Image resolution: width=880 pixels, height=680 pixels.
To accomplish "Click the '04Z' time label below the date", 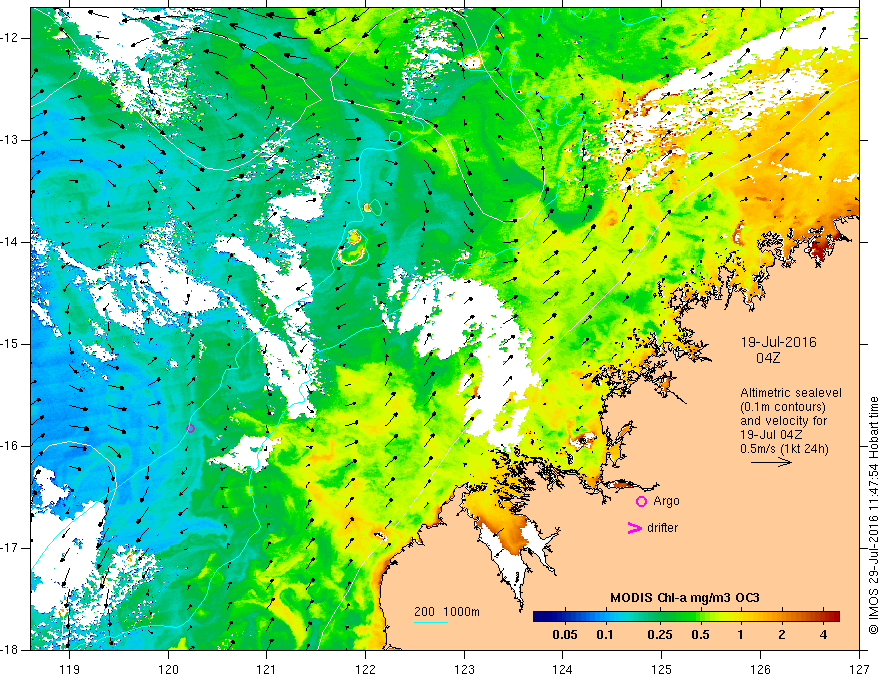I will coord(768,358).
